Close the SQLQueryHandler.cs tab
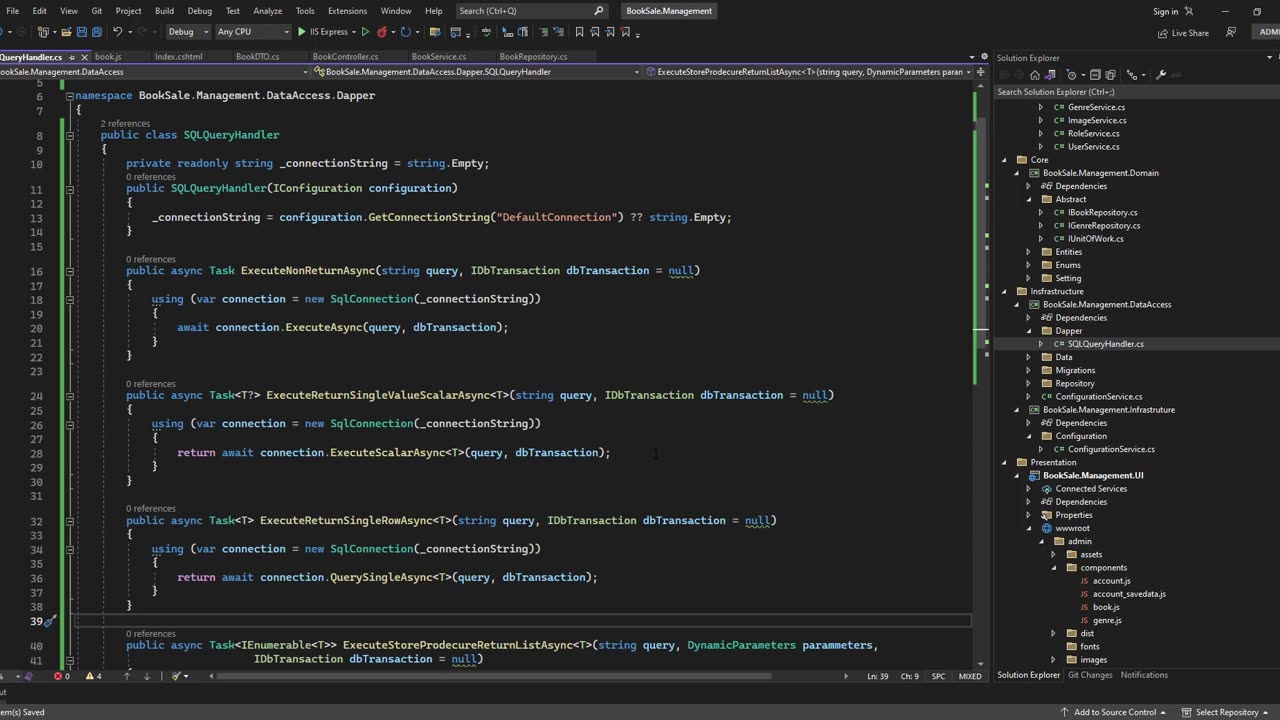This screenshot has height=720, width=1280. (83, 57)
